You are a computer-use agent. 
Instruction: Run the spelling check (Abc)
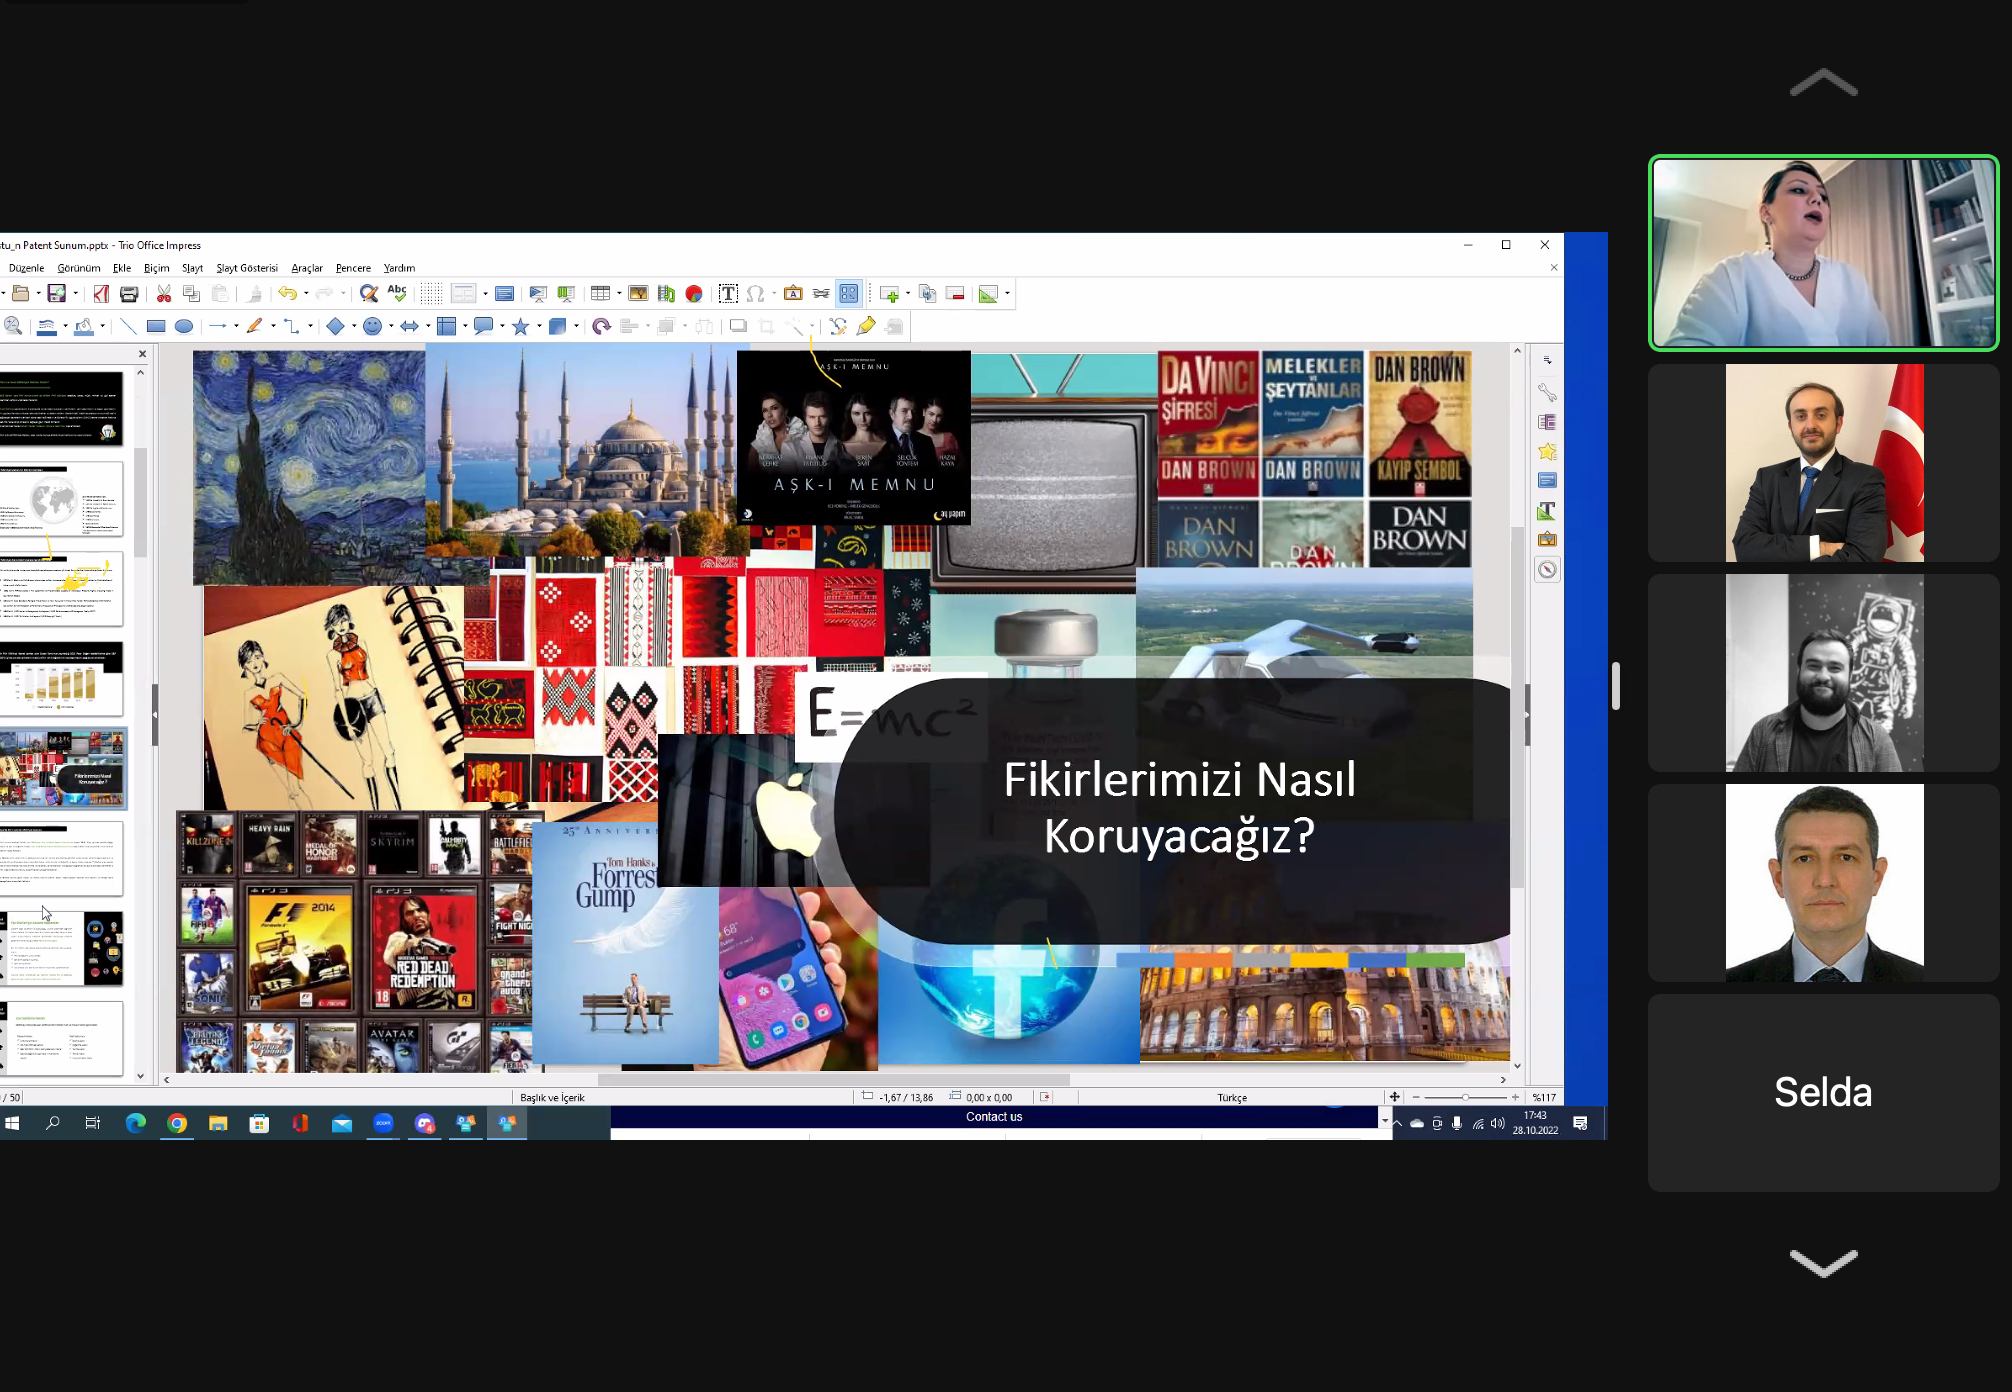coord(397,293)
